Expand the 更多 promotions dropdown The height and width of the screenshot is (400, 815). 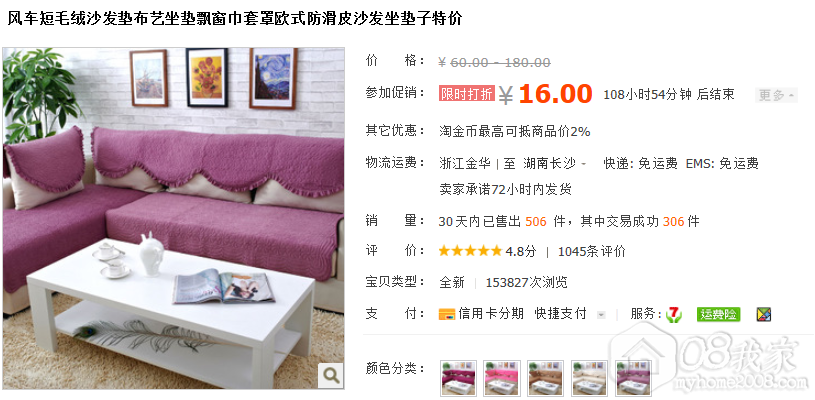(776, 95)
